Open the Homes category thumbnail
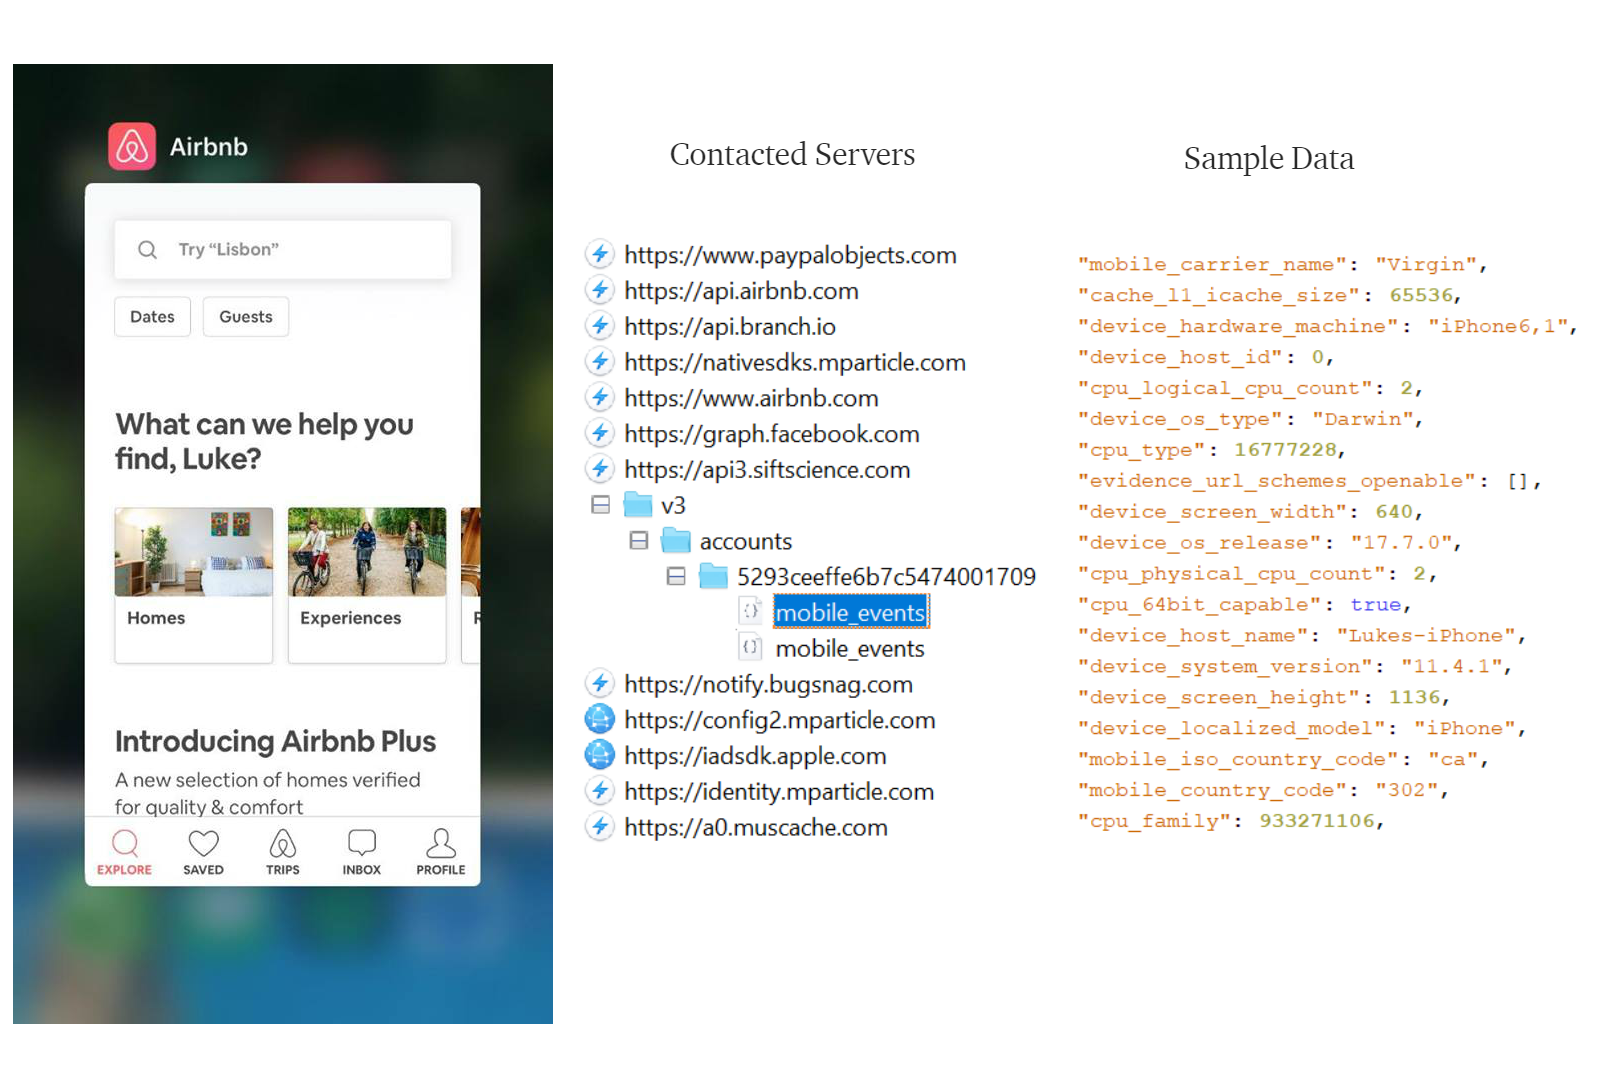 point(194,553)
